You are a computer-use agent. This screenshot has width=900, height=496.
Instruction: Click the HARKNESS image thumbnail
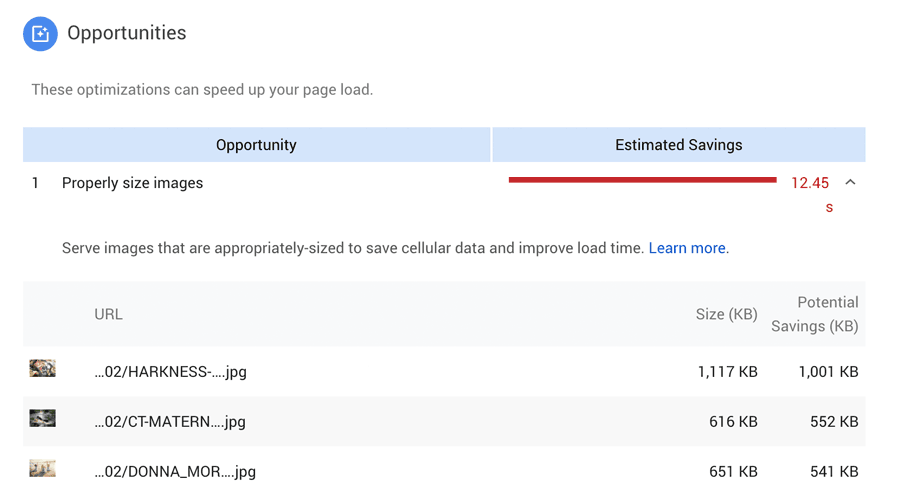coord(42,368)
